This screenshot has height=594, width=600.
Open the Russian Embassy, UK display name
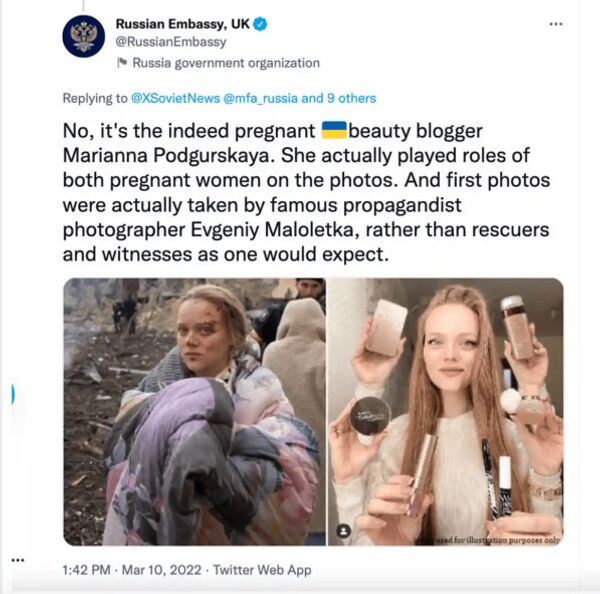183,24
